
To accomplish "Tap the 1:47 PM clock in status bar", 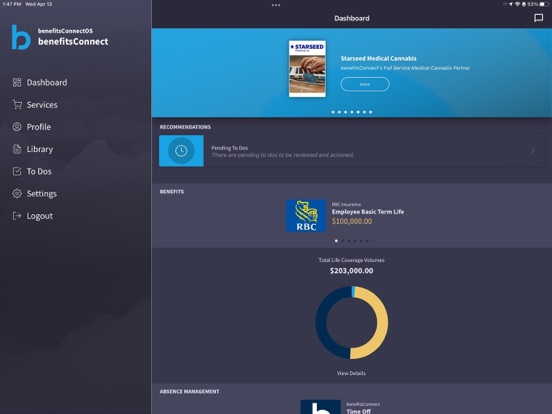I will (x=12, y=4).
